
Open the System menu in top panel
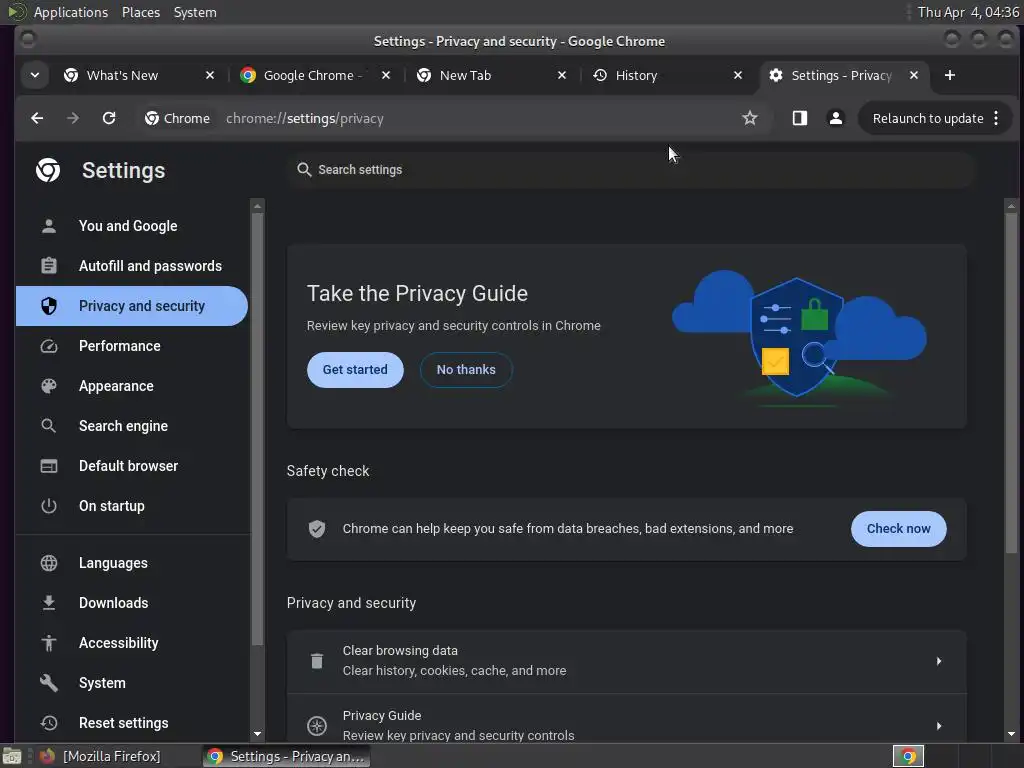coord(195,12)
